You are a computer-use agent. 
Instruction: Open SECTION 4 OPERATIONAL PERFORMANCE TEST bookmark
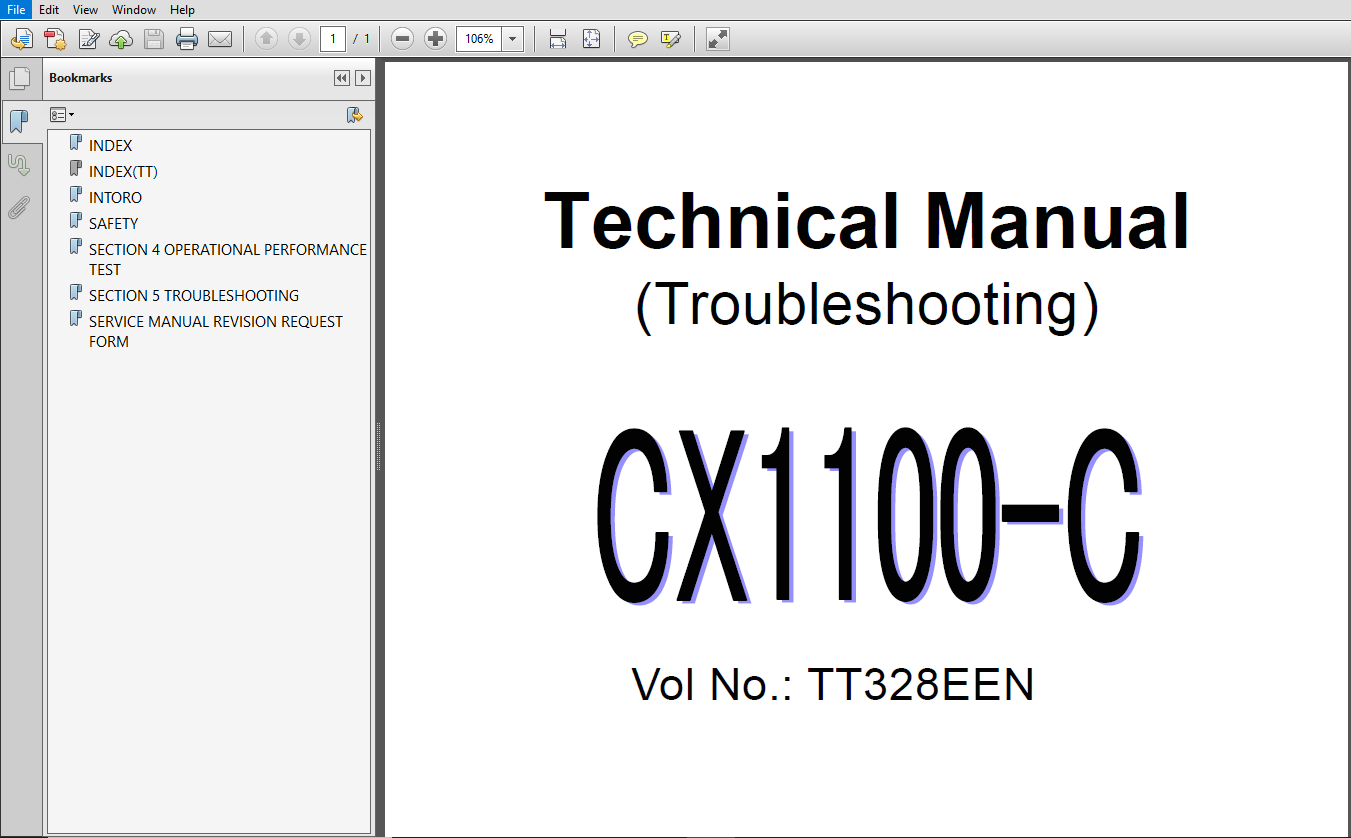coord(228,259)
